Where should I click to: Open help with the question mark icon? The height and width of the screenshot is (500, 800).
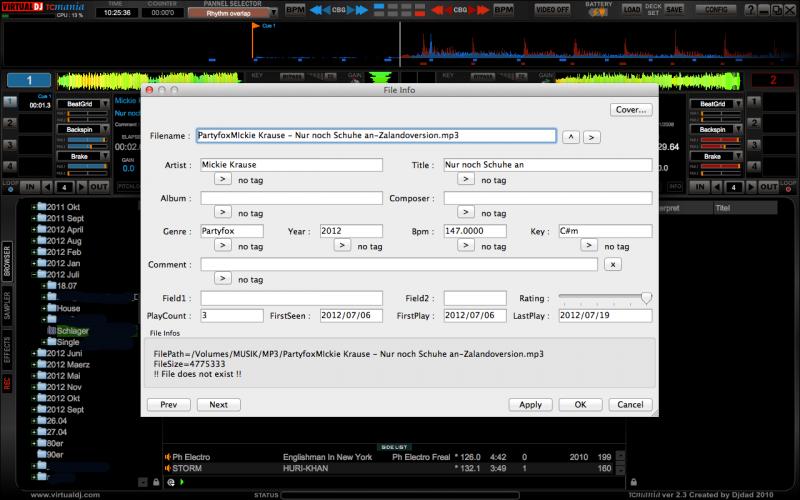749,10
